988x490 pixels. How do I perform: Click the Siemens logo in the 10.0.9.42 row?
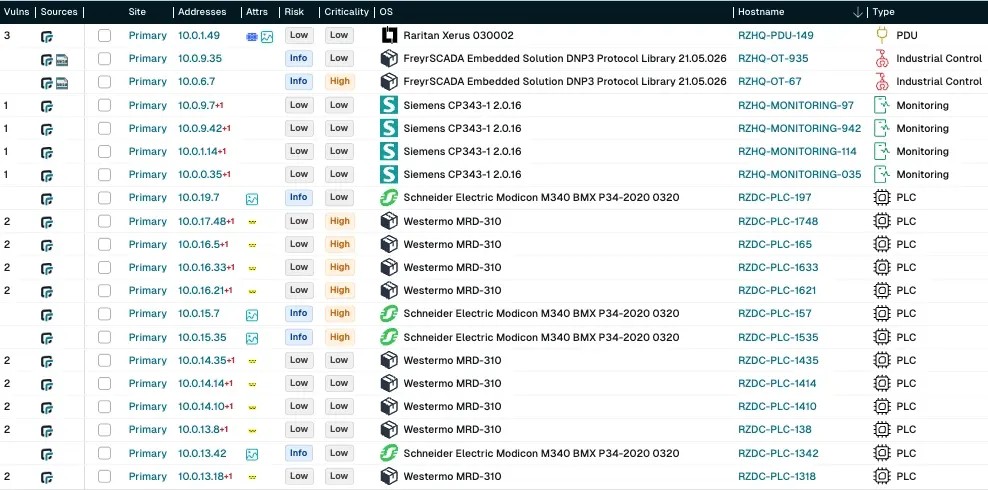pyautogui.click(x=390, y=128)
